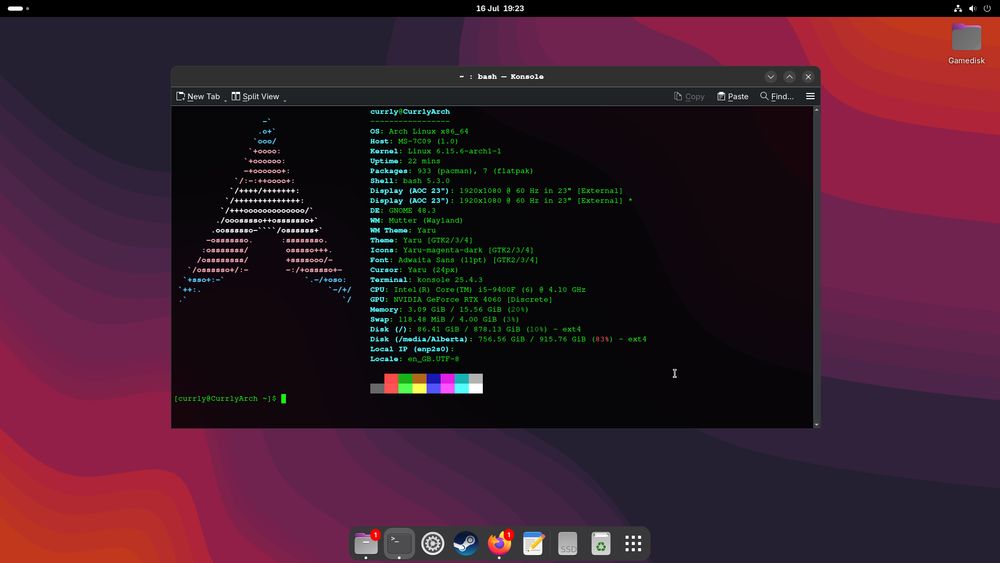The height and width of the screenshot is (563, 1000).
Task: Open the Konsole hamburger menu
Action: (810, 97)
